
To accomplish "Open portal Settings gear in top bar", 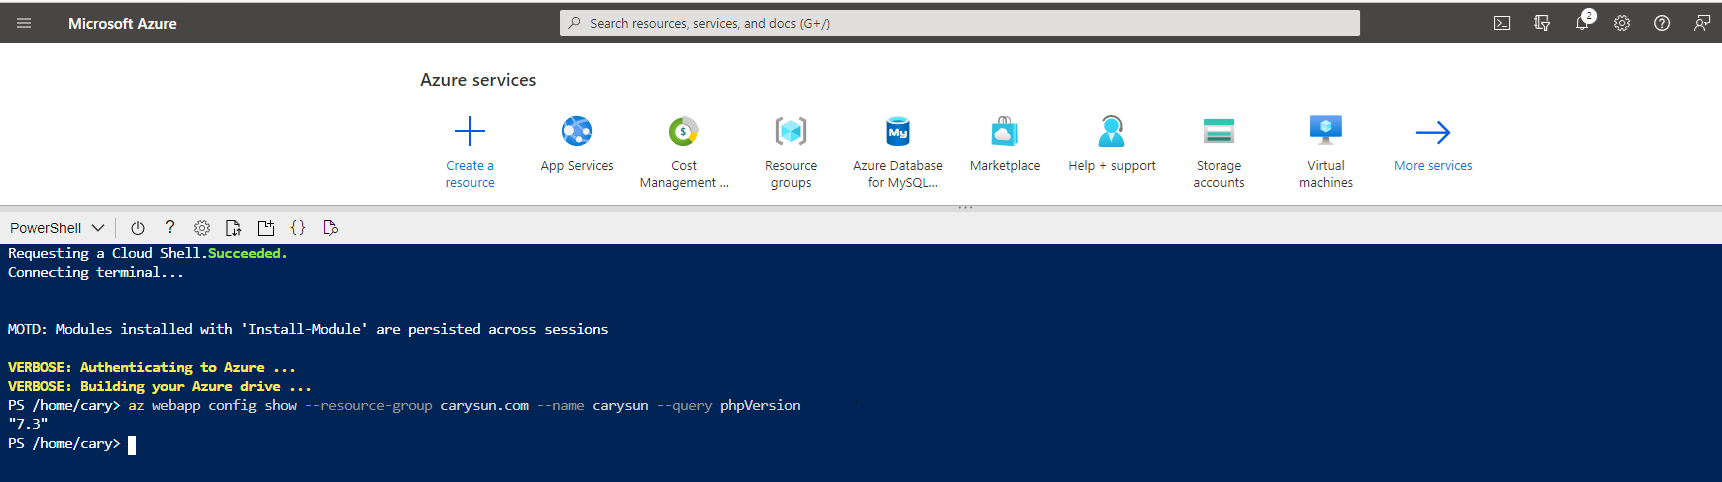I will point(1622,23).
